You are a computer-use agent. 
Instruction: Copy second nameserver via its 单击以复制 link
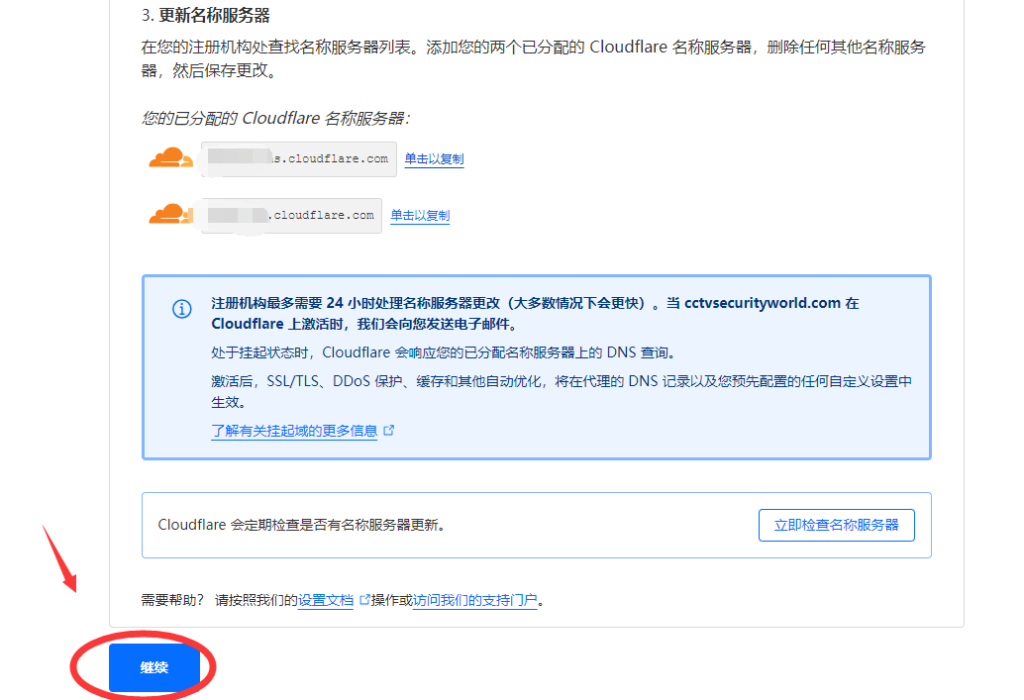(420, 215)
